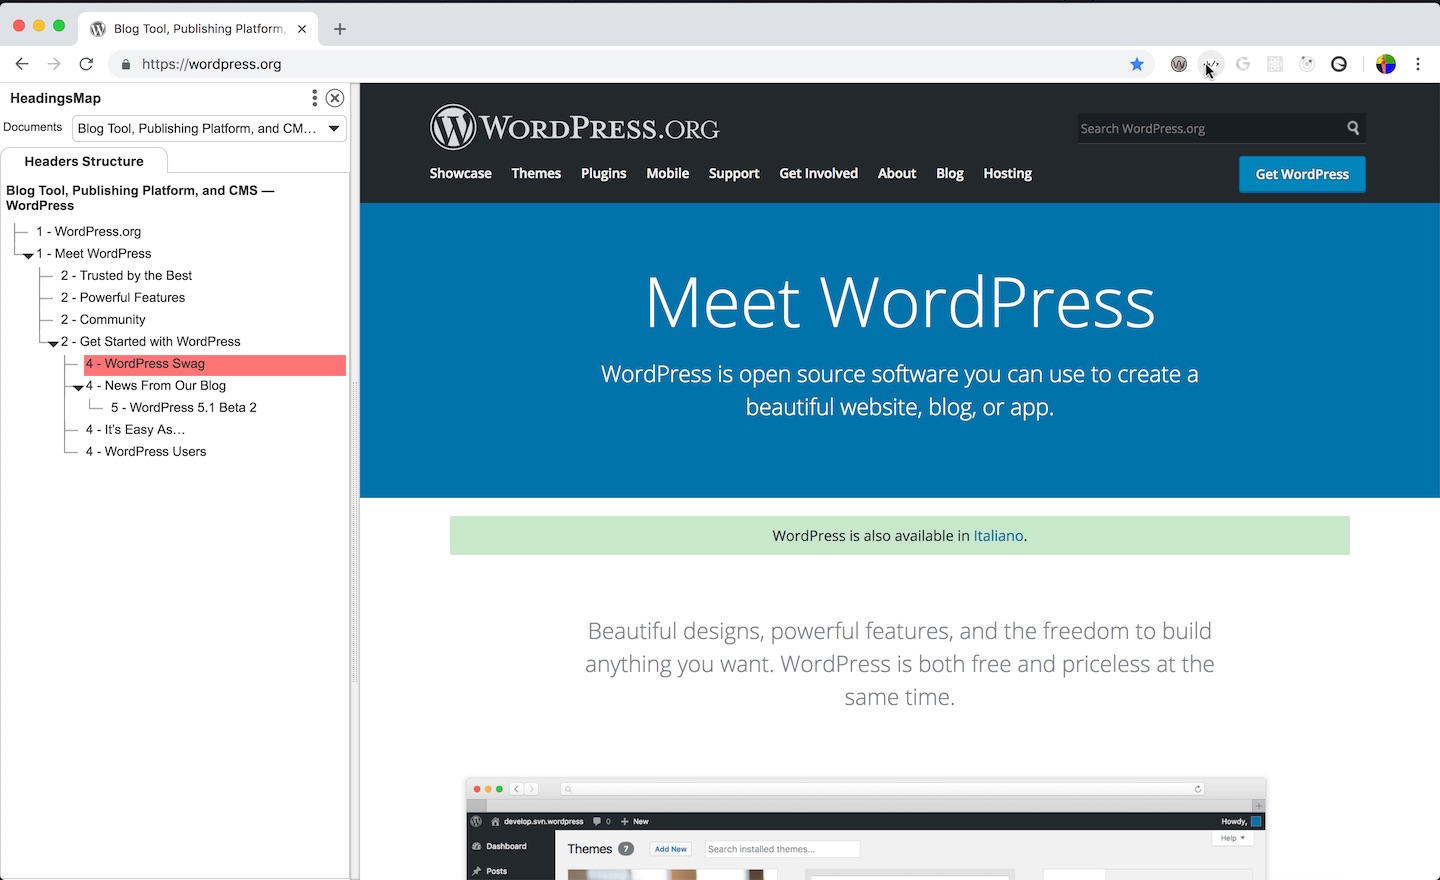
Task: Go forward in browser history
Action: (x=54, y=64)
